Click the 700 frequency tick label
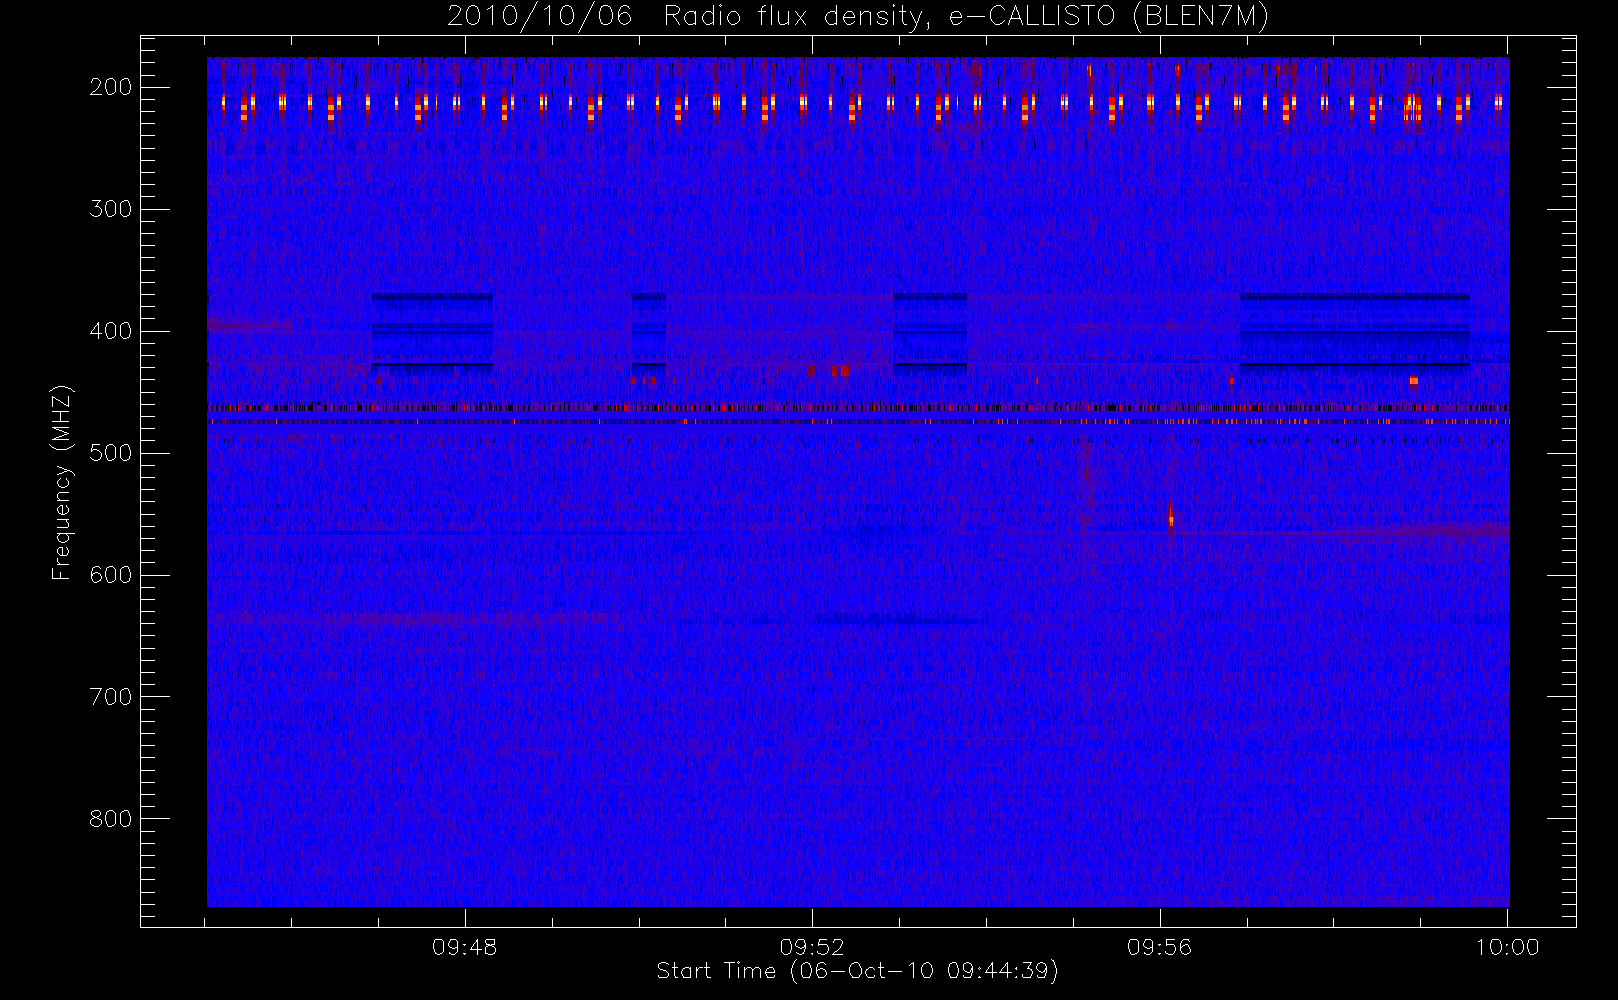The width and height of the screenshot is (1618, 1000). pyautogui.click(x=111, y=697)
